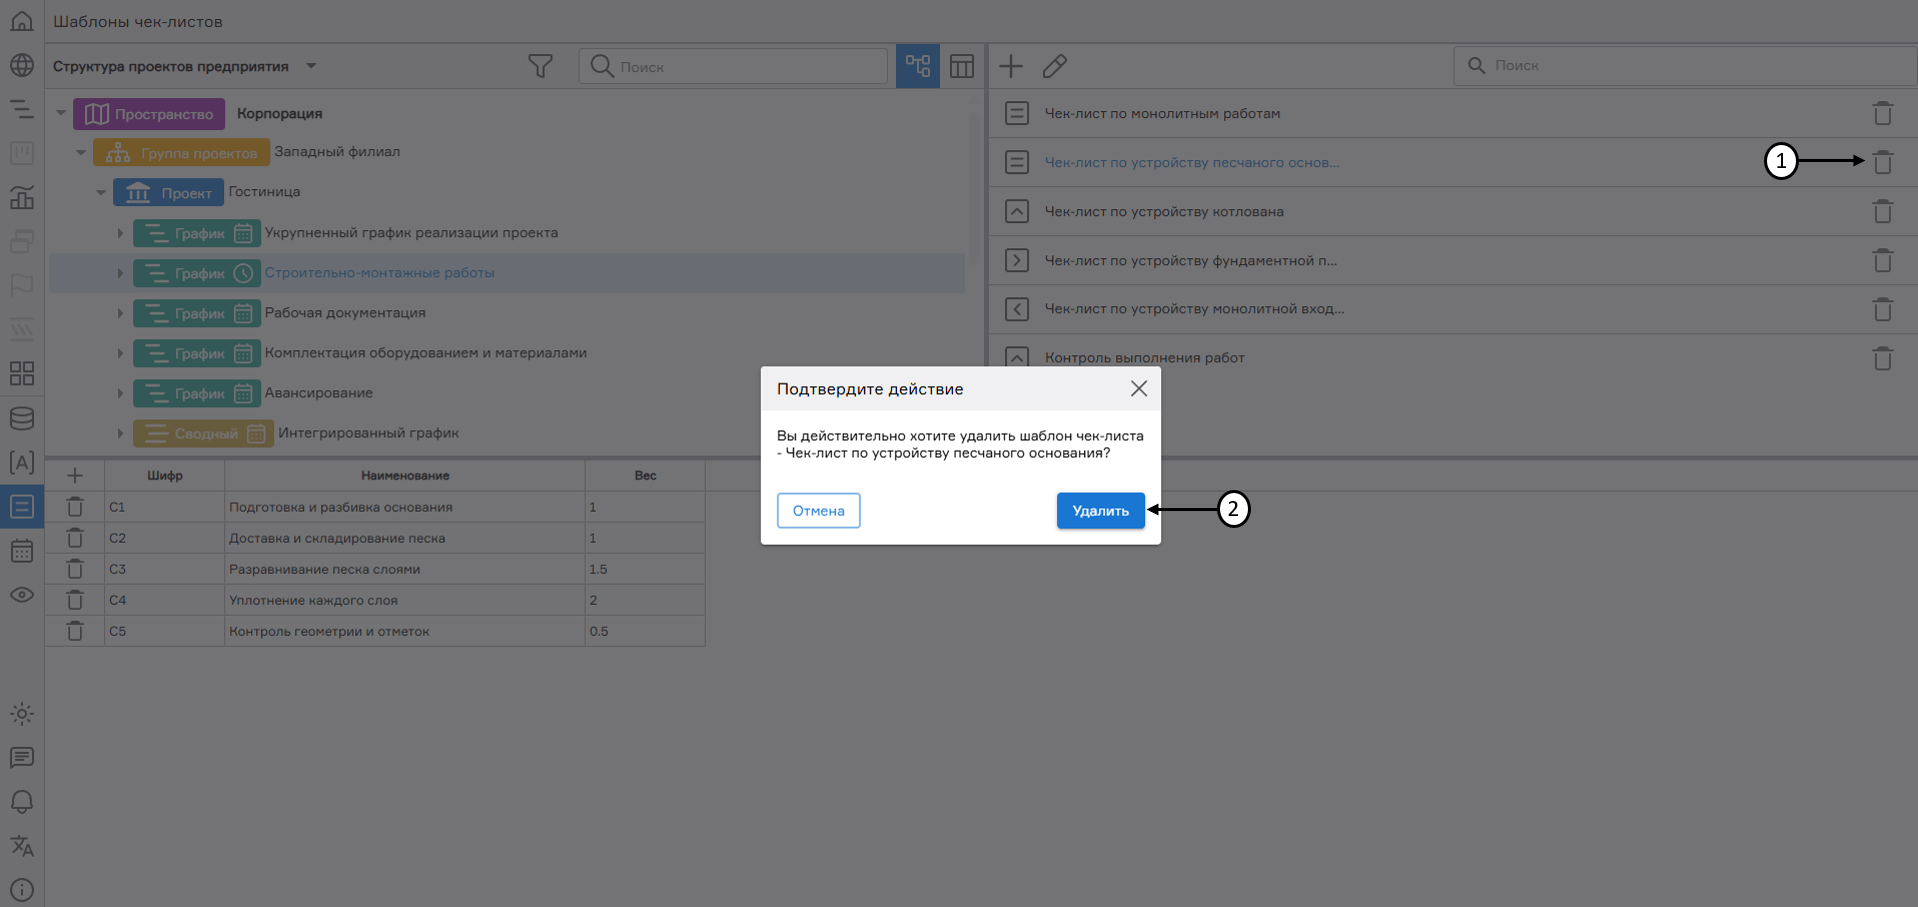Toggle the theme brightness icon
This screenshot has height=907, width=1918.
(x=21, y=714)
